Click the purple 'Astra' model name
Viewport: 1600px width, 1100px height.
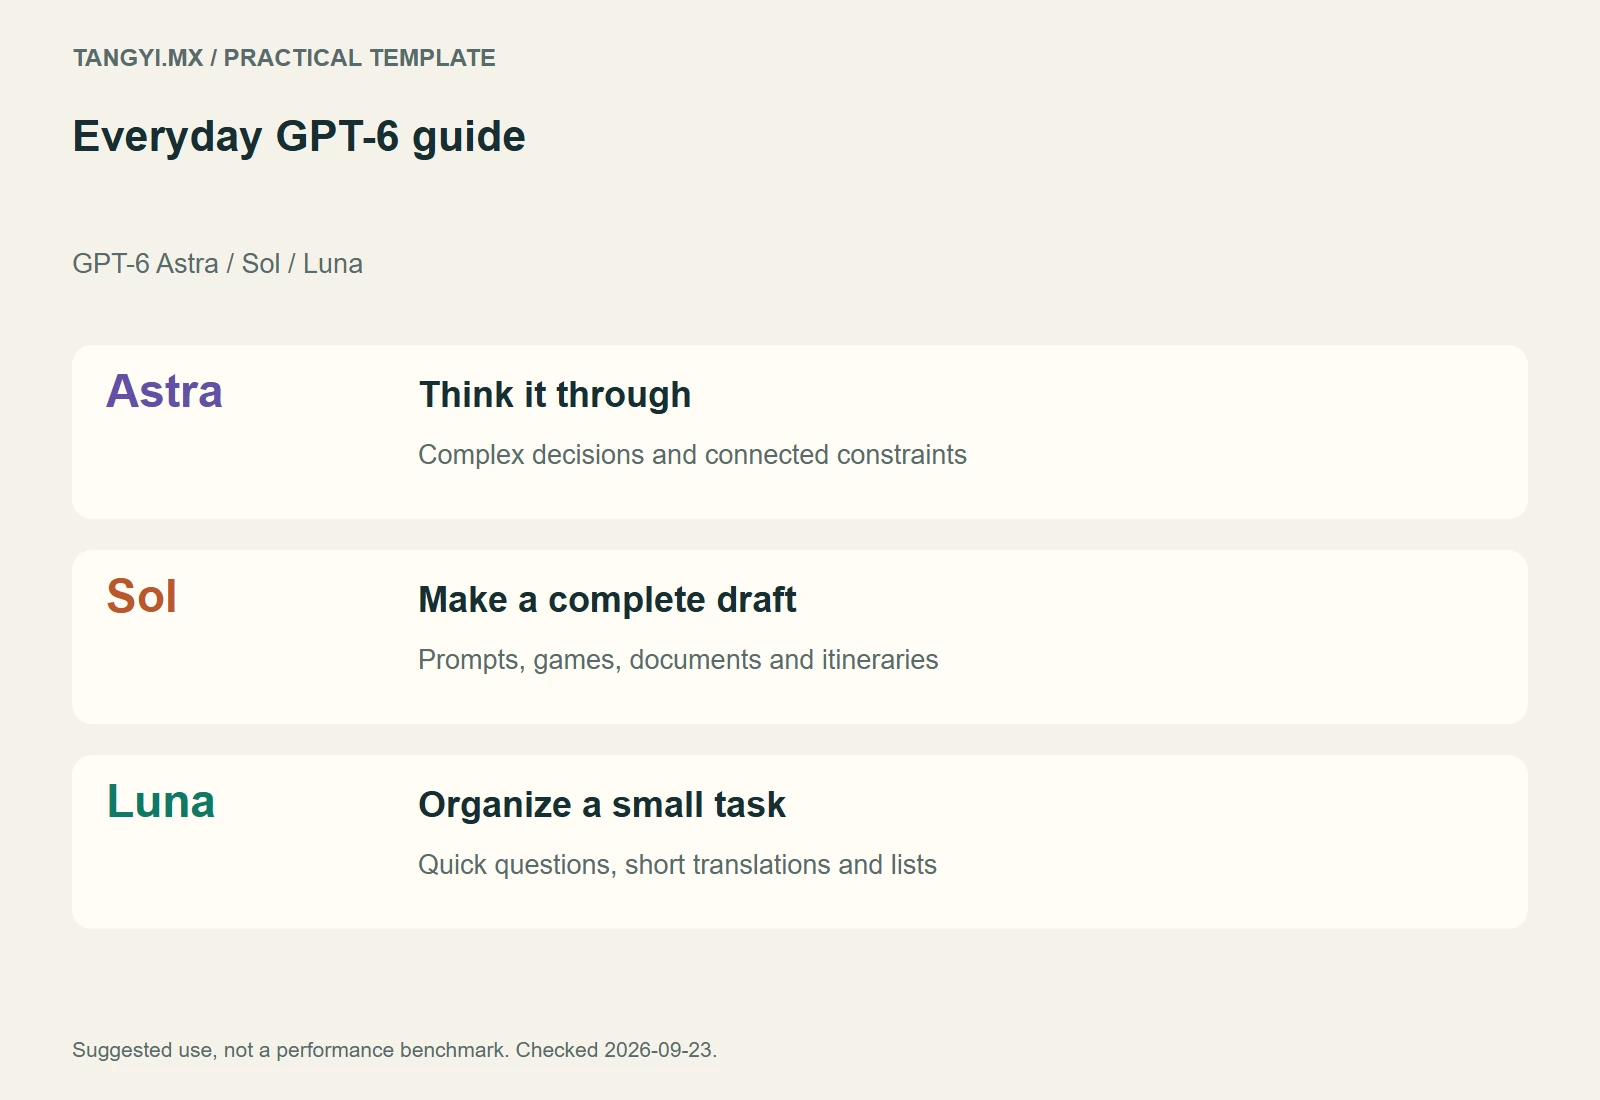164,391
